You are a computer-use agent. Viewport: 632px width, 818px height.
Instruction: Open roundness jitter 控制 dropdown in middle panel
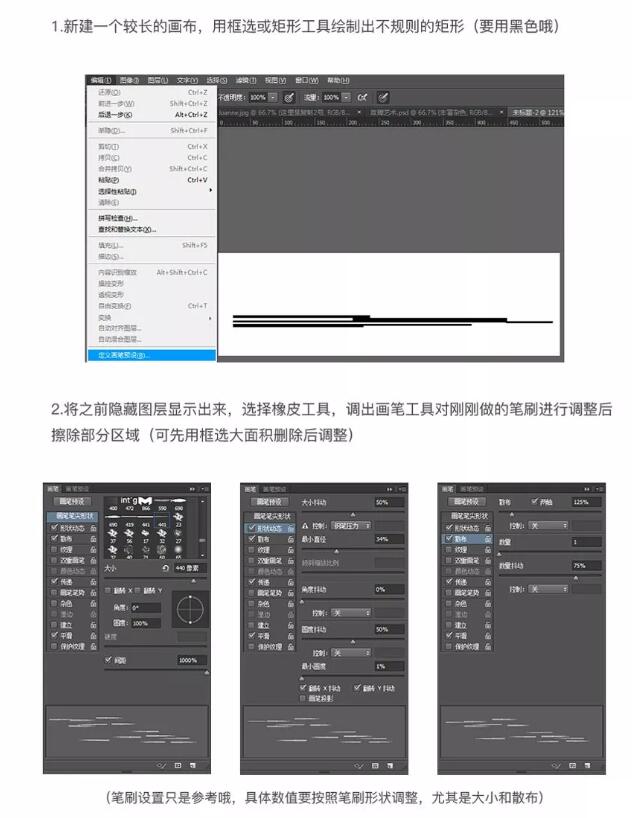[x=351, y=653]
